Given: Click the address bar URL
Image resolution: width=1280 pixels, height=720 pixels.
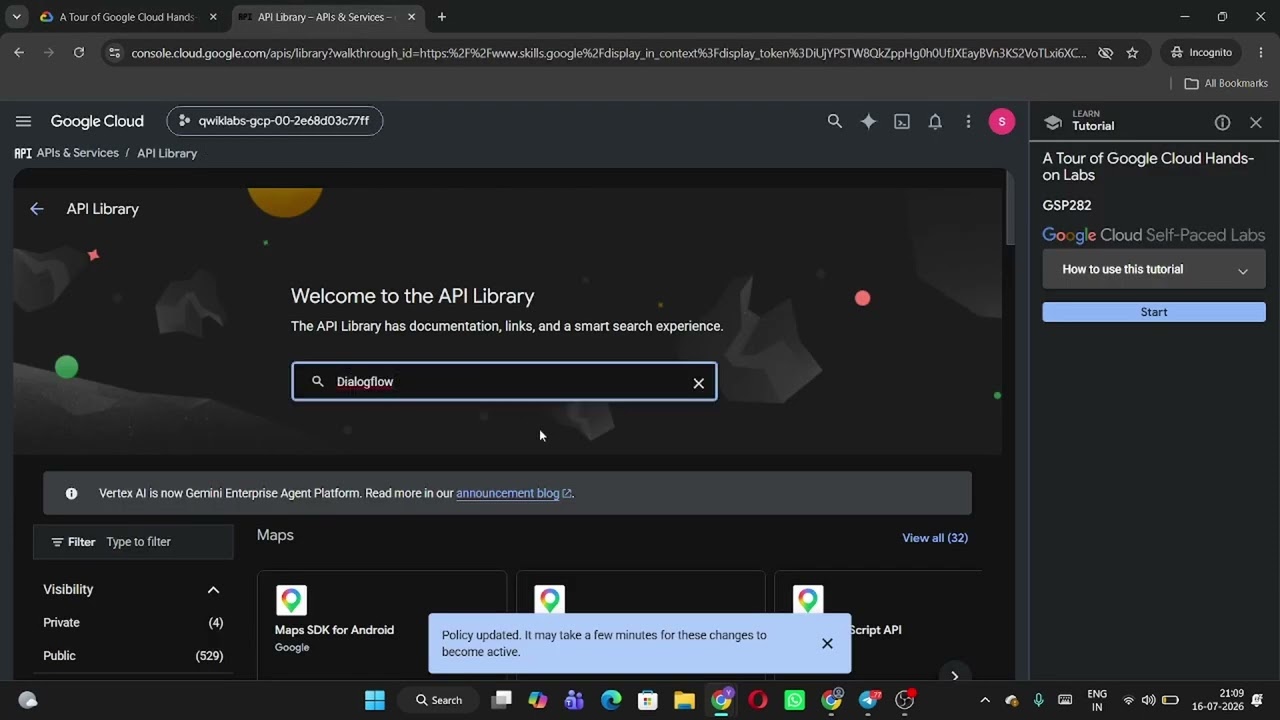Looking at the screenshot, I should 609,53.
